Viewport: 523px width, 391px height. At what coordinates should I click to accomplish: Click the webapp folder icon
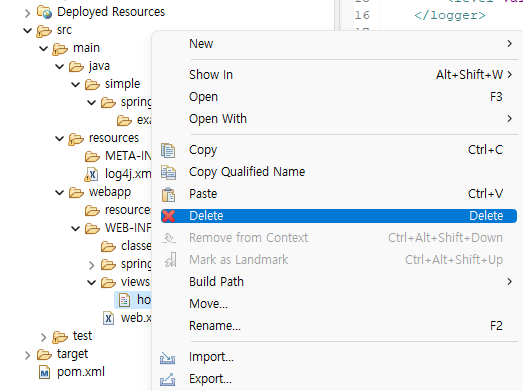coord(76,193)
